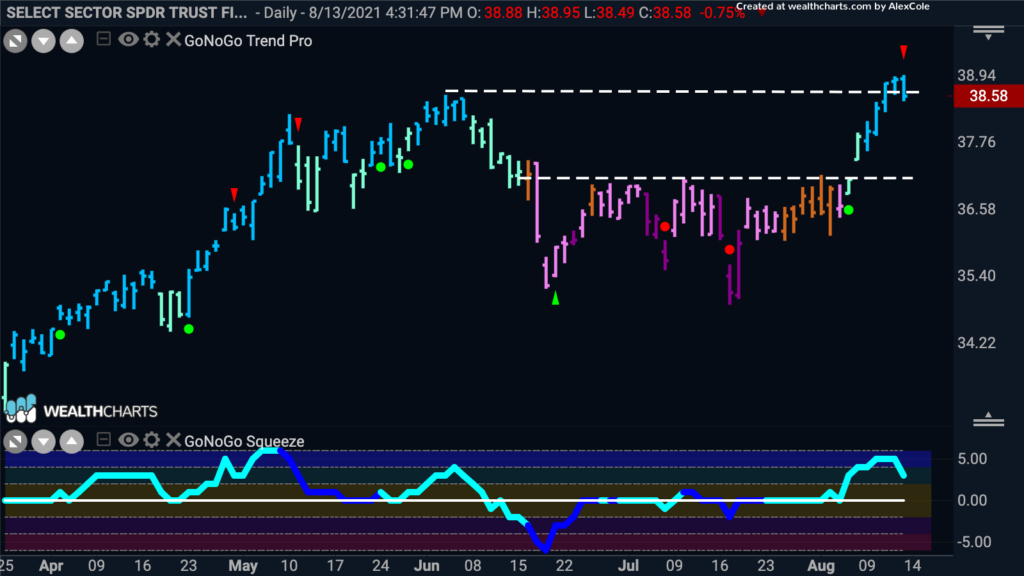Click diagonal resize icon in Trend Pro panel
This screenshot has height=576, width=1024.
(15, 42)
